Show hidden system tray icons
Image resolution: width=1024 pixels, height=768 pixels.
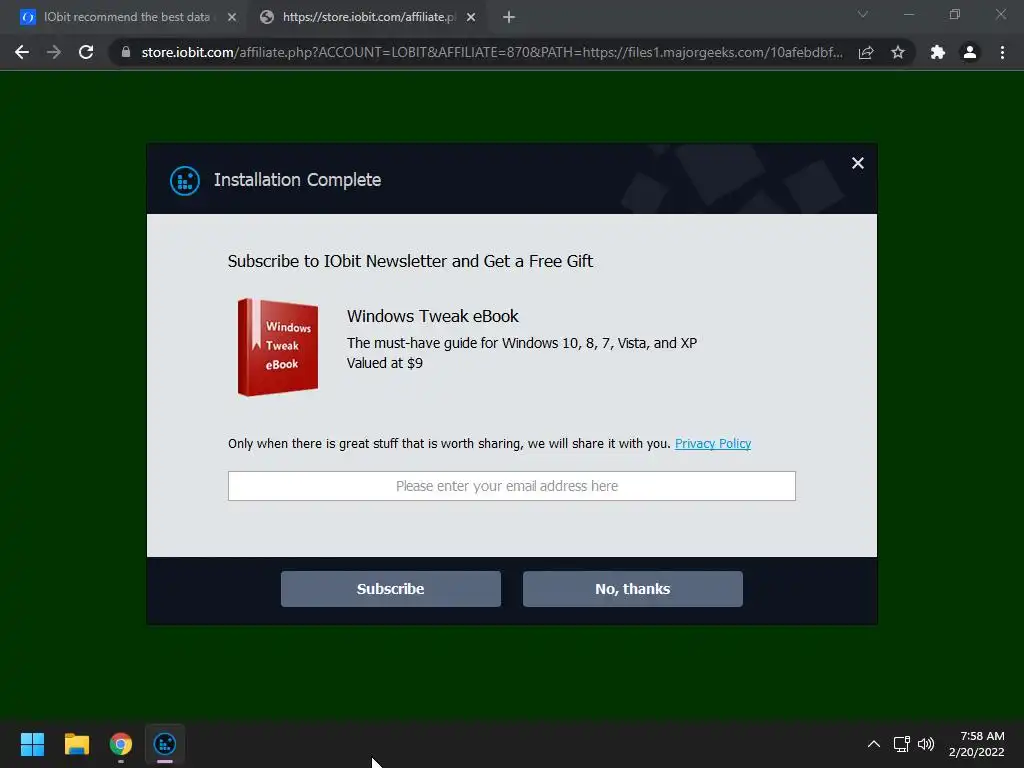tap(873, 744)
